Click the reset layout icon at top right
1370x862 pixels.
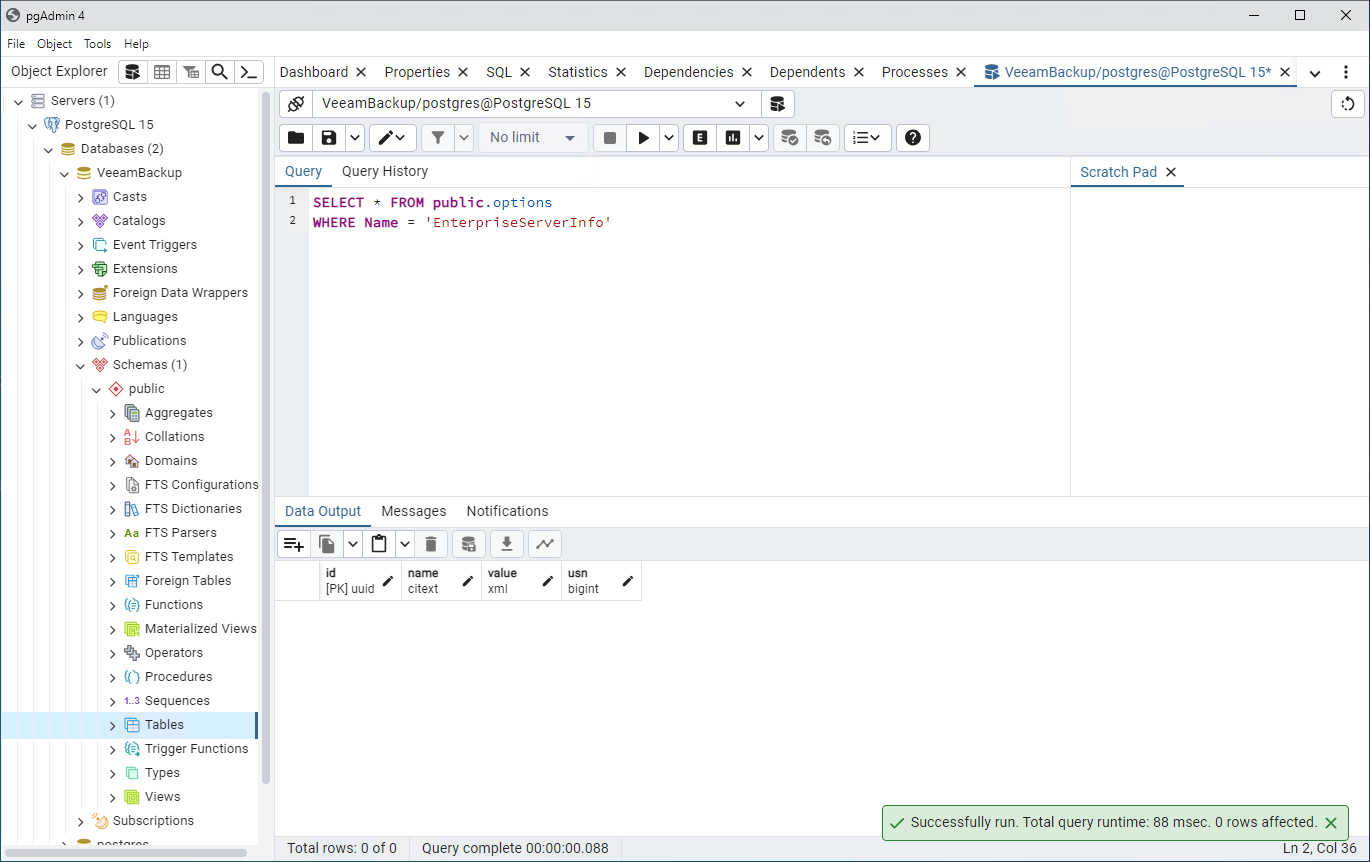1348,104
